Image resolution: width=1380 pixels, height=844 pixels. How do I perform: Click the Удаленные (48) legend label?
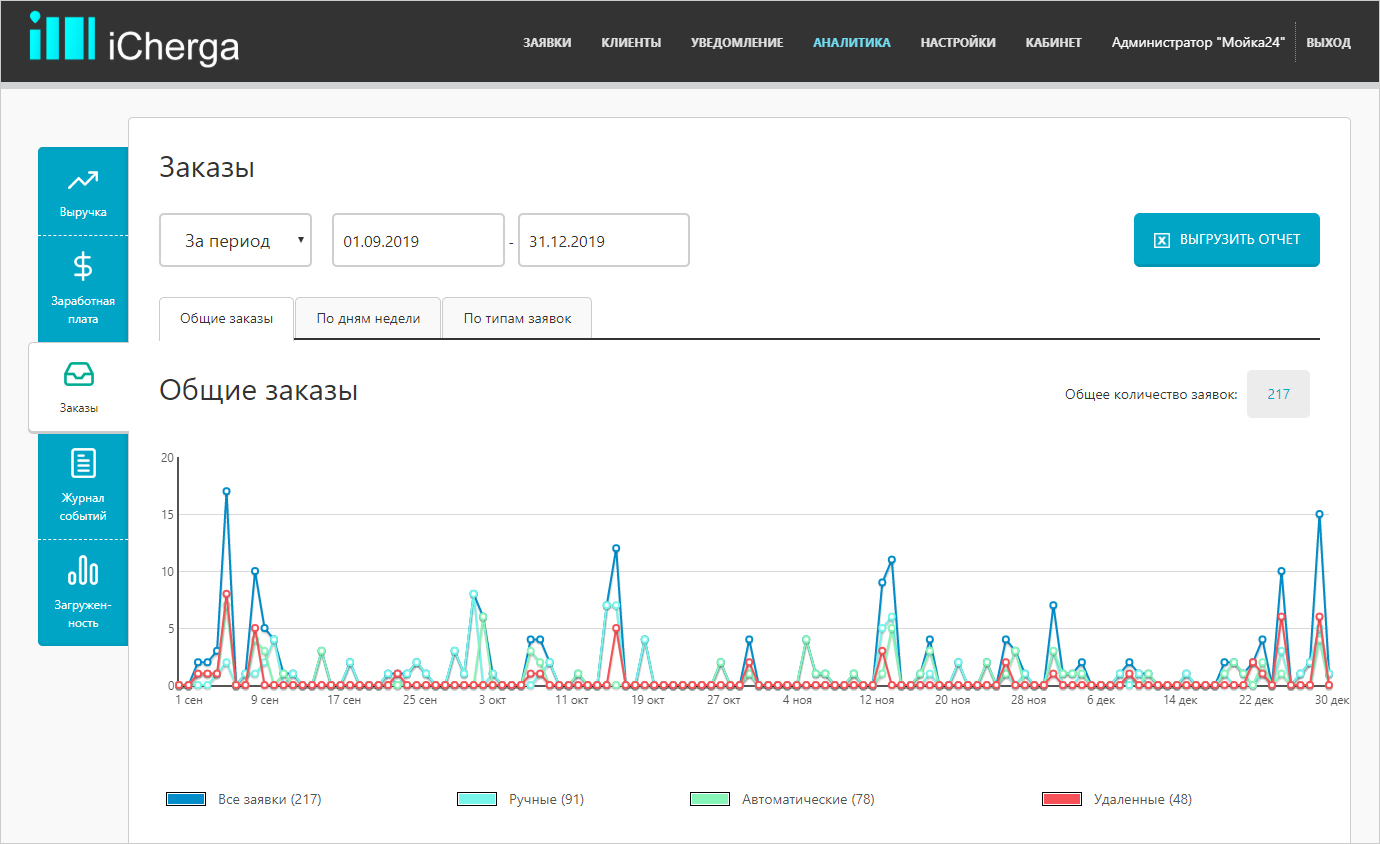coord(1143,799)
